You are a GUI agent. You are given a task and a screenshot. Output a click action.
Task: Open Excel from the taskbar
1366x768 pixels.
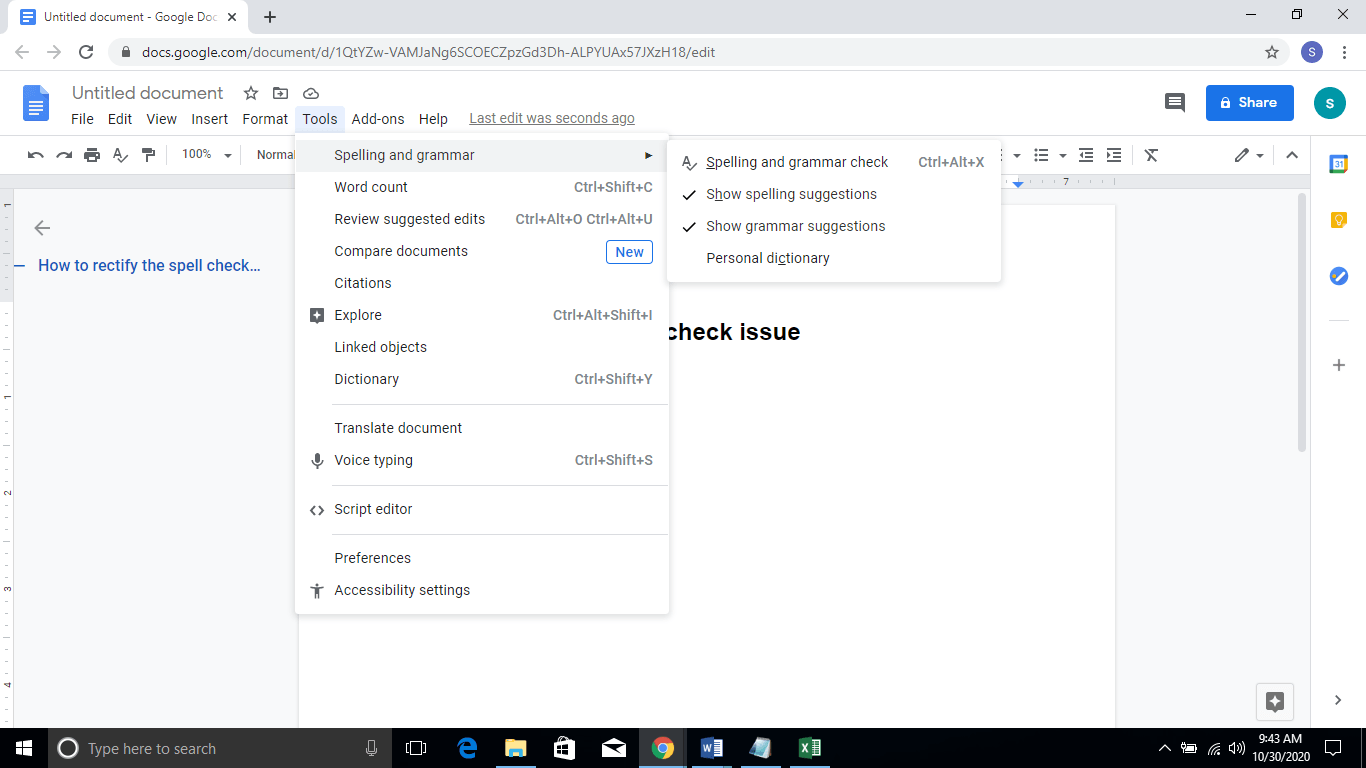[x=809, y=748]
